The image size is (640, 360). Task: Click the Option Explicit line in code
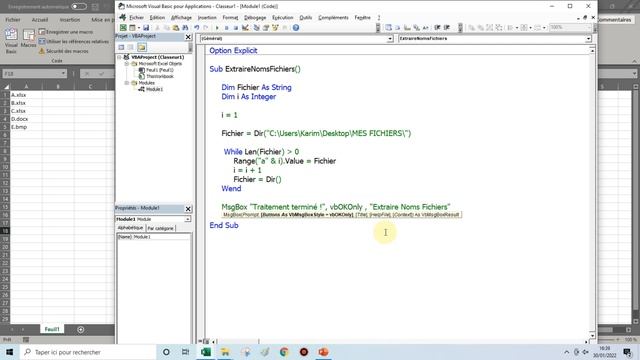(x=233, y=51)
